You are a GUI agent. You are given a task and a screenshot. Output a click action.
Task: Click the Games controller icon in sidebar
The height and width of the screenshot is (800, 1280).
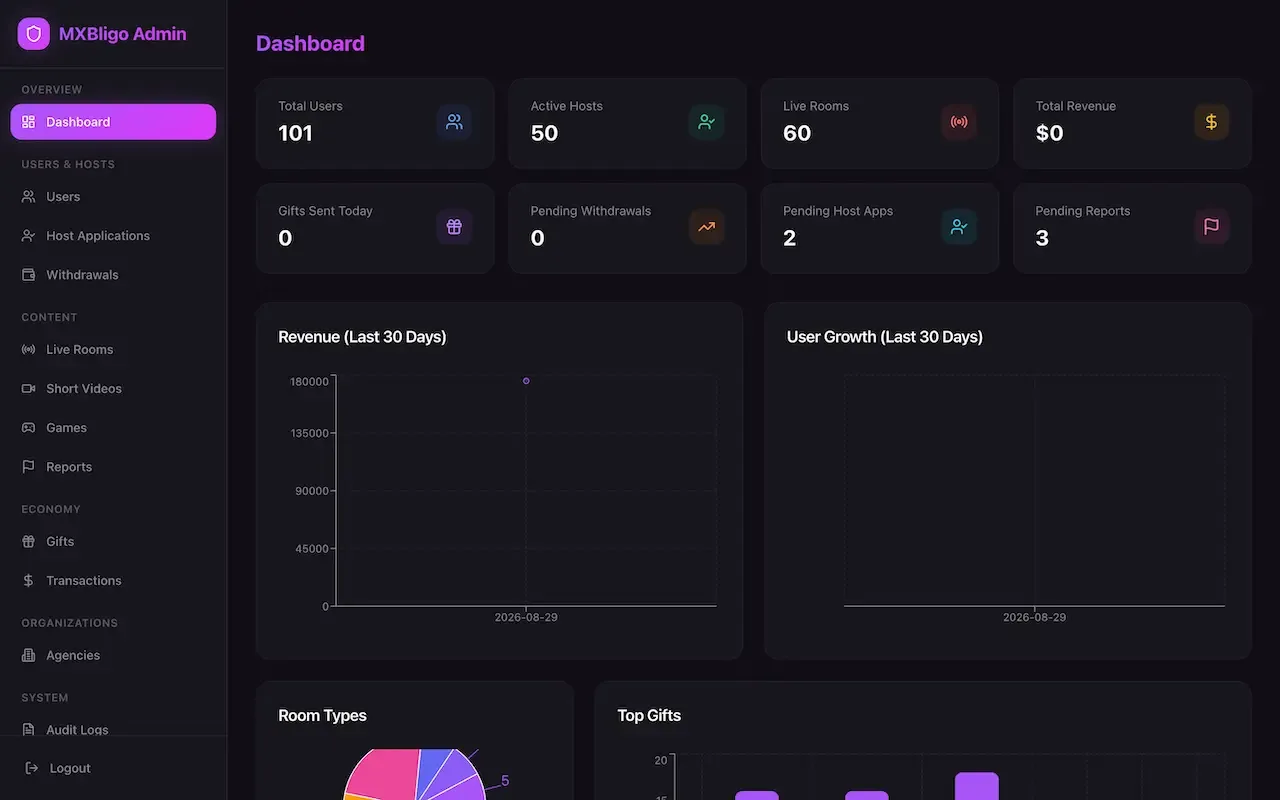pos(28,428)
